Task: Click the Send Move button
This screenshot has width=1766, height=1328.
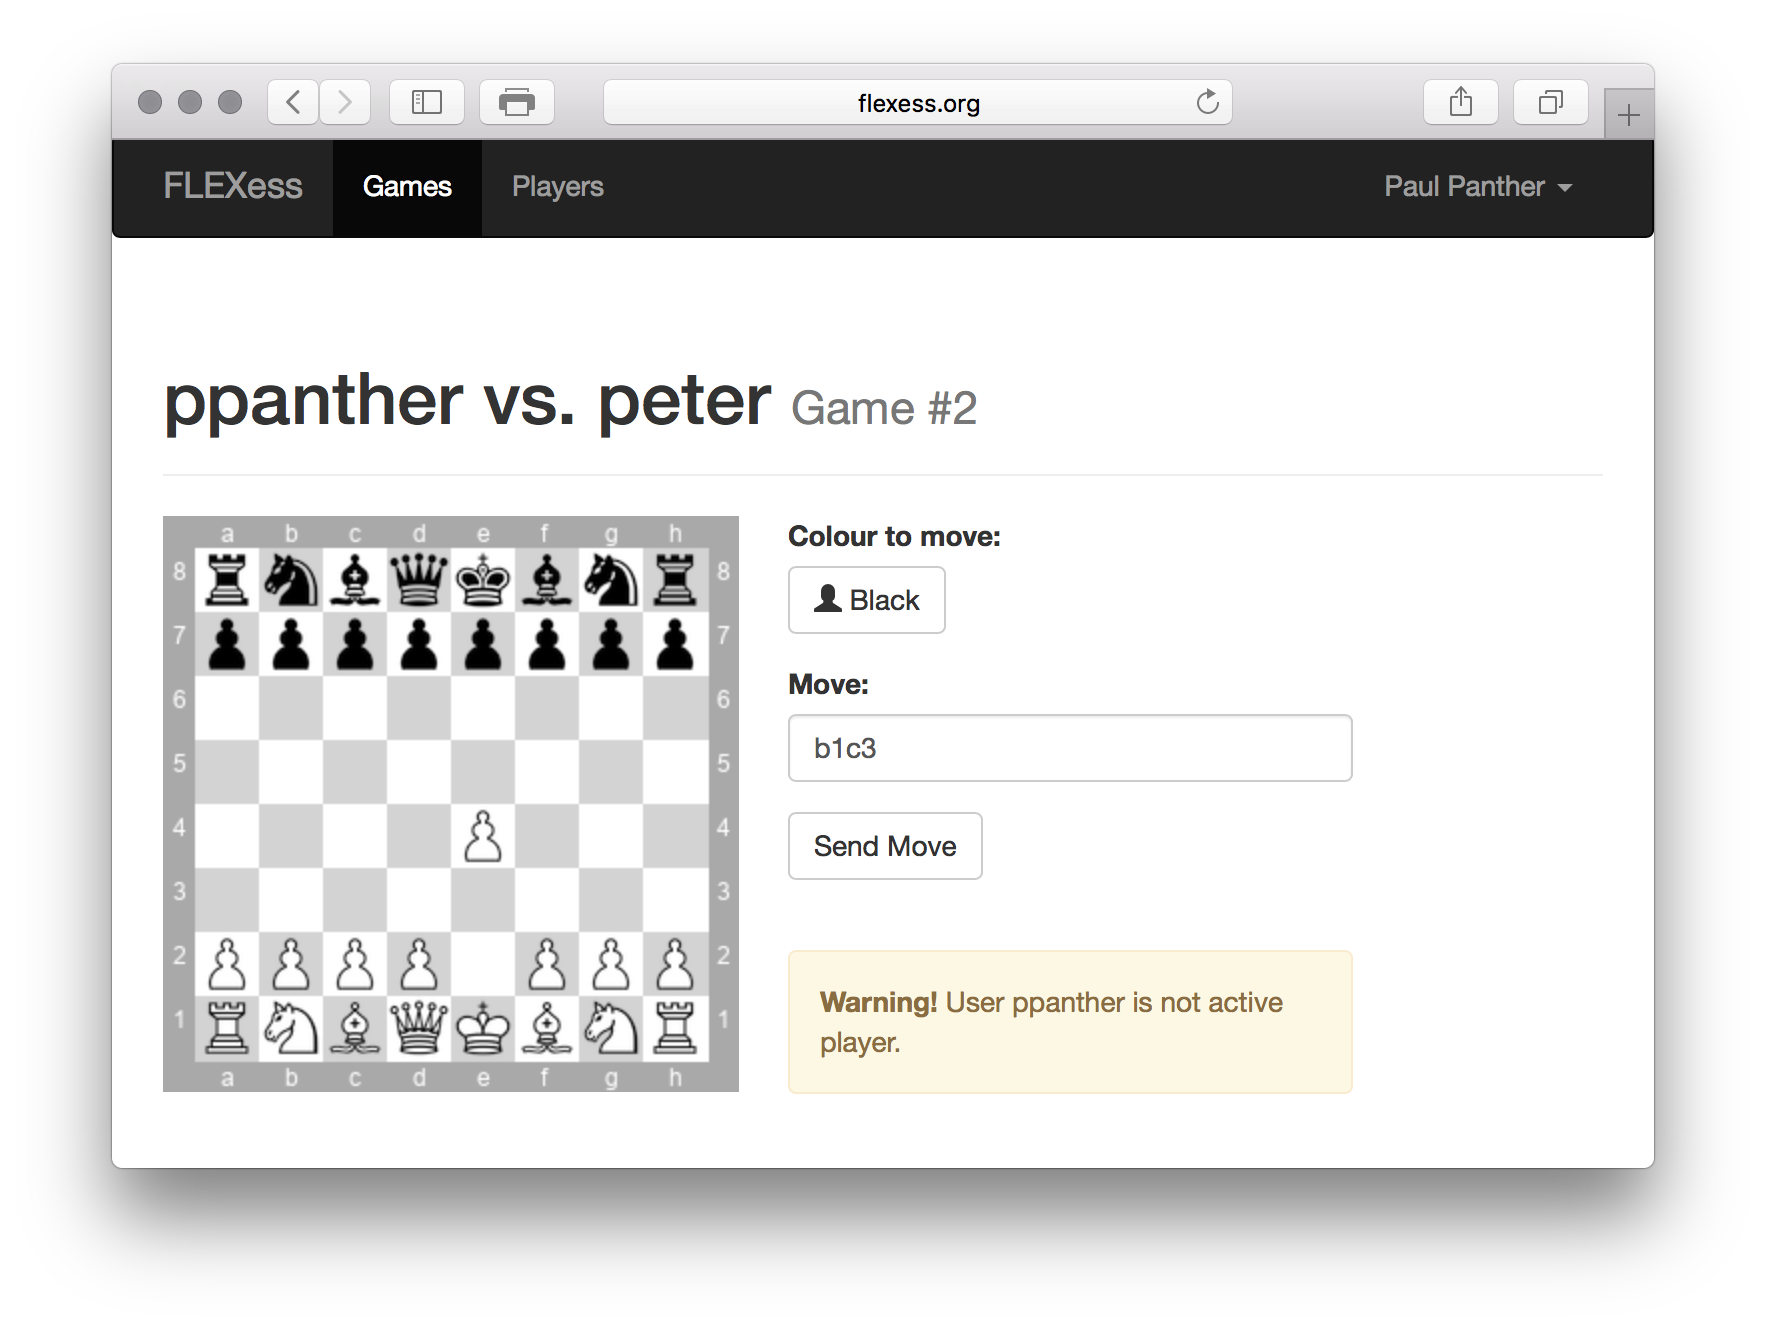Action: click(885, 846)
